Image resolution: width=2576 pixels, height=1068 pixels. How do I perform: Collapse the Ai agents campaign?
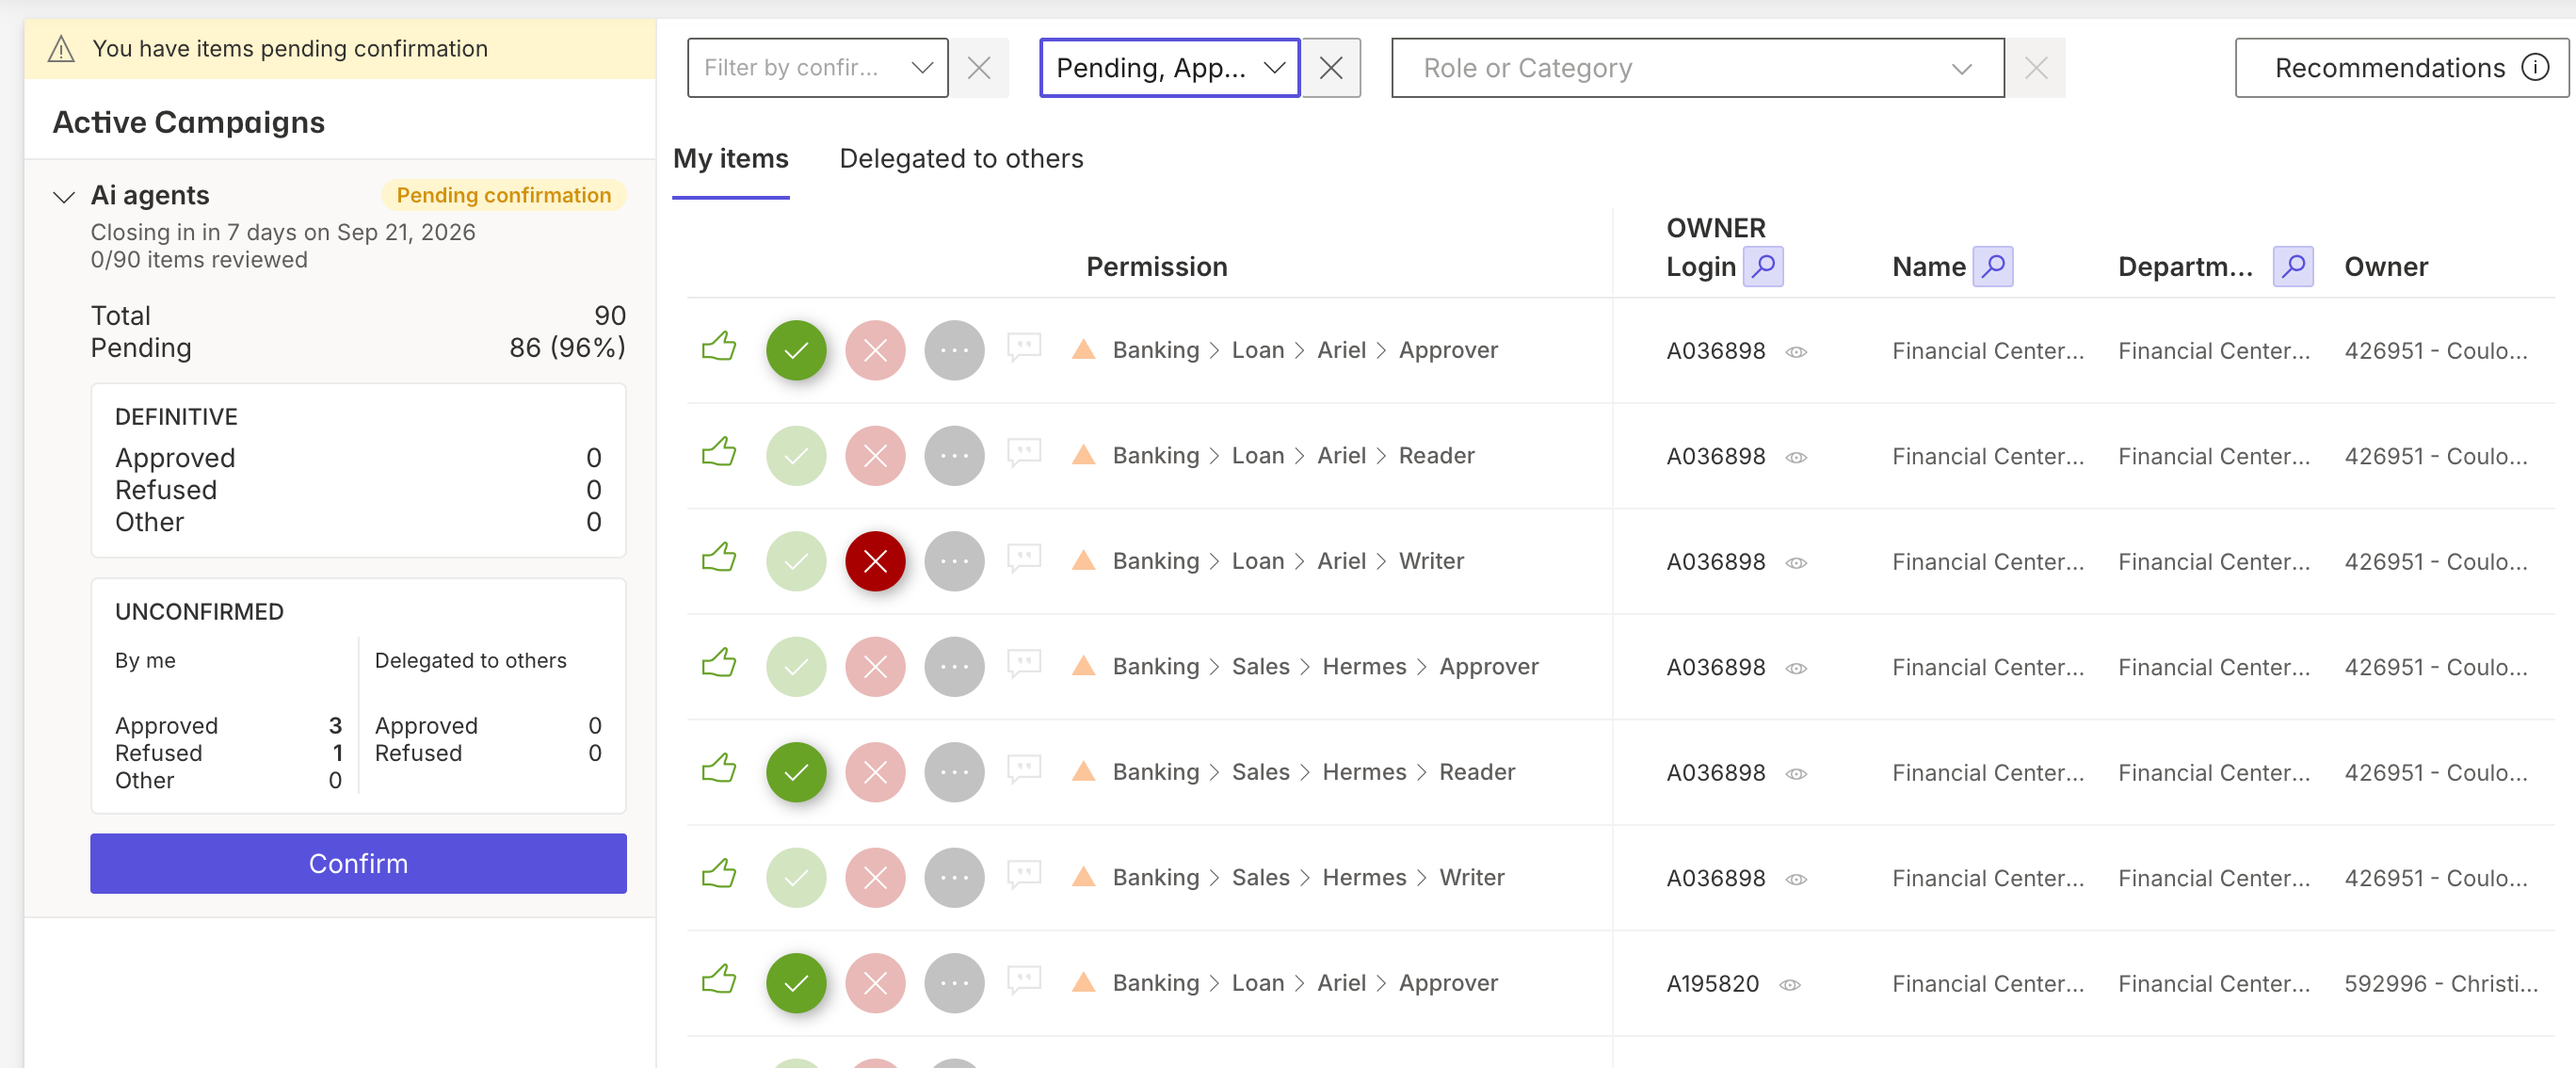click(x=64, y=197)
